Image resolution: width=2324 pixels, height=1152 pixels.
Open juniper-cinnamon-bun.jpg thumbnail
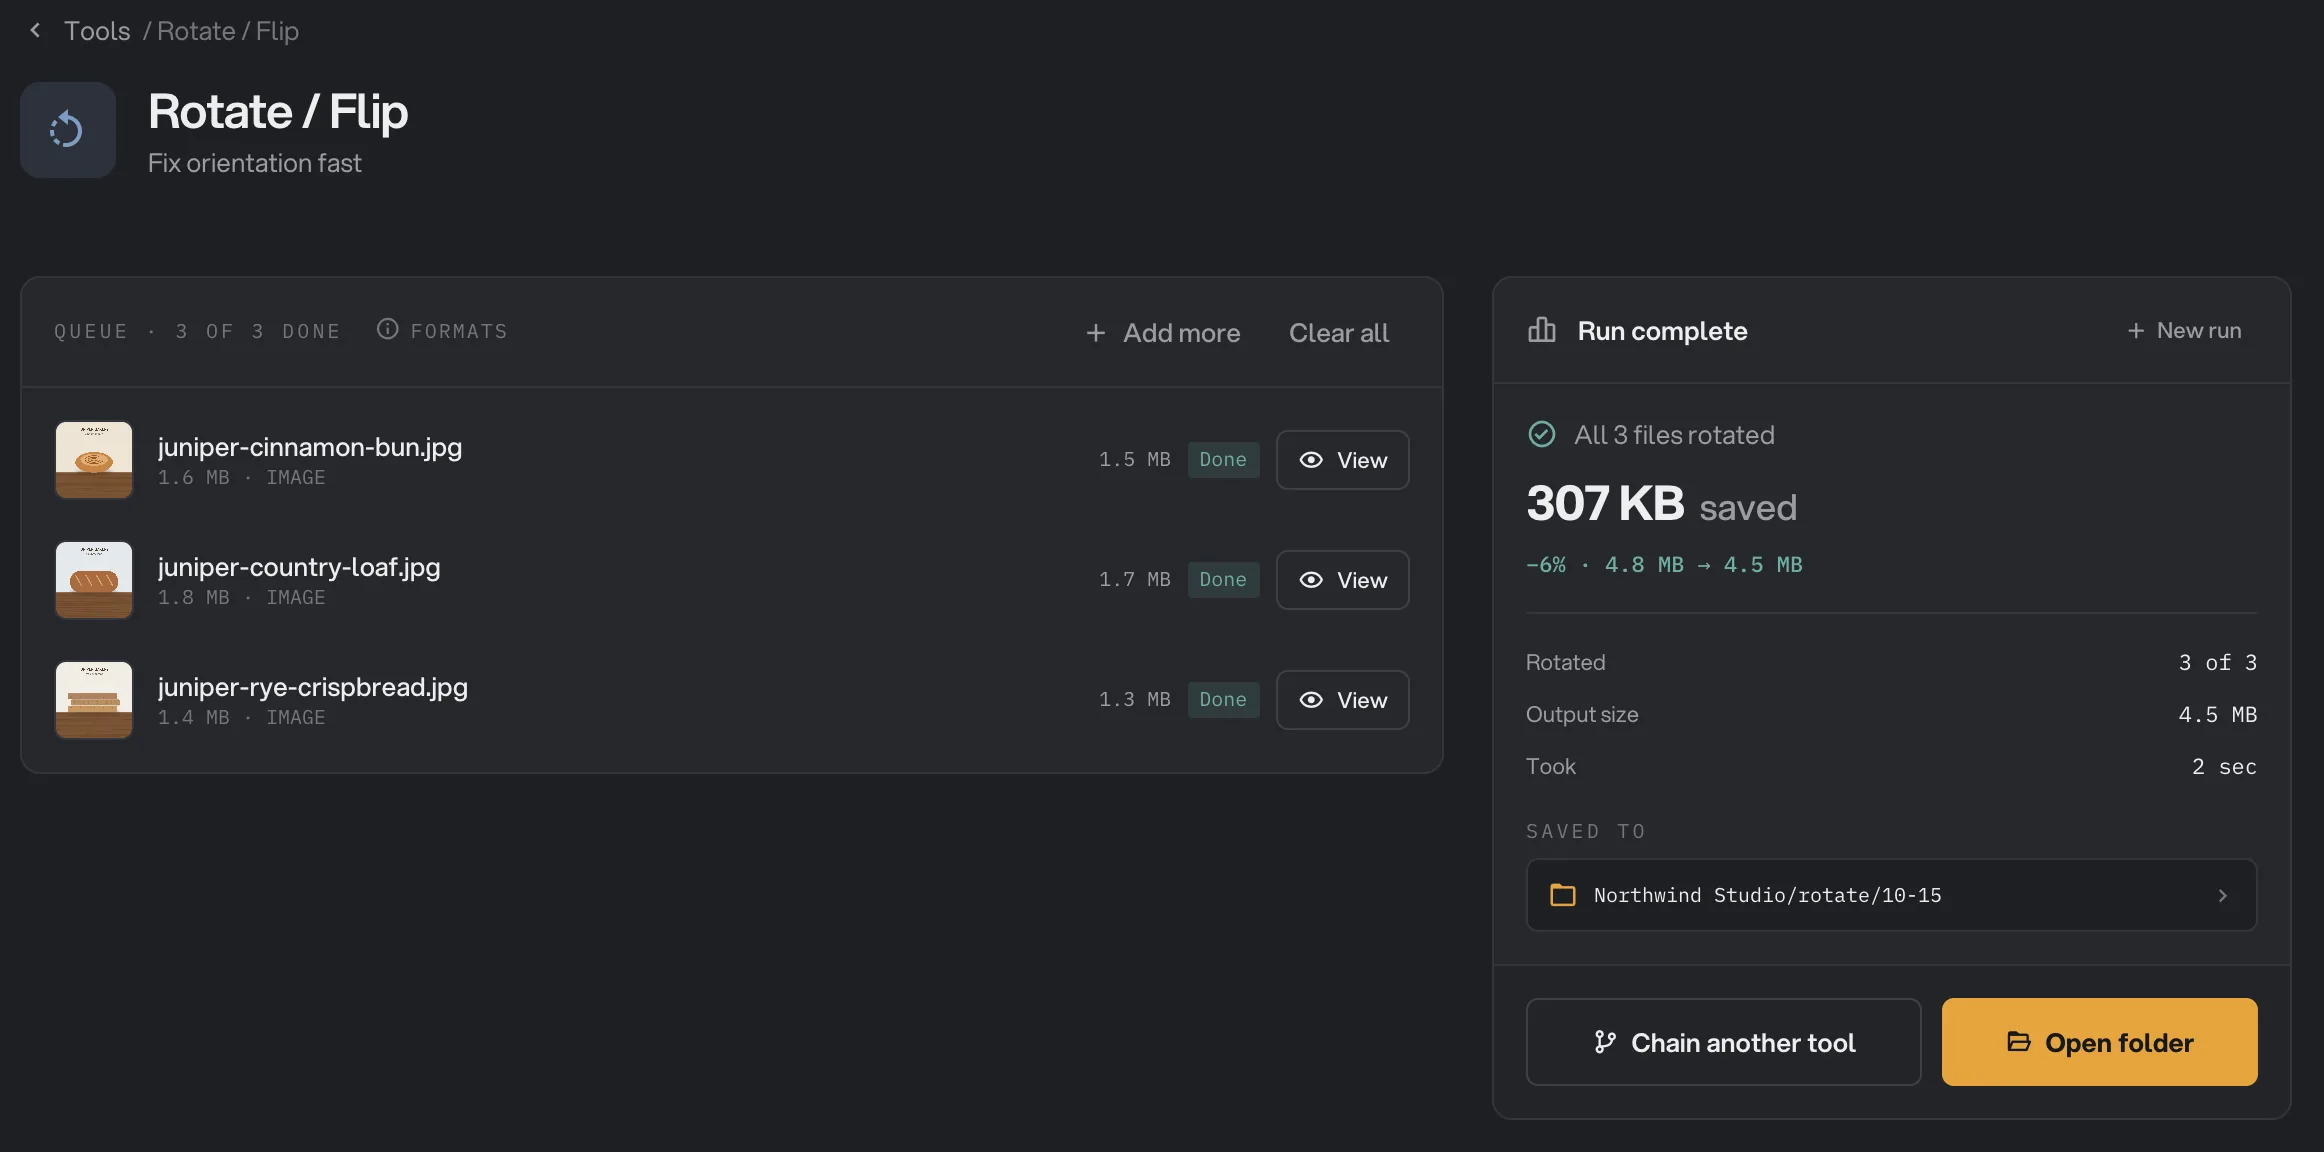point(94,460)
